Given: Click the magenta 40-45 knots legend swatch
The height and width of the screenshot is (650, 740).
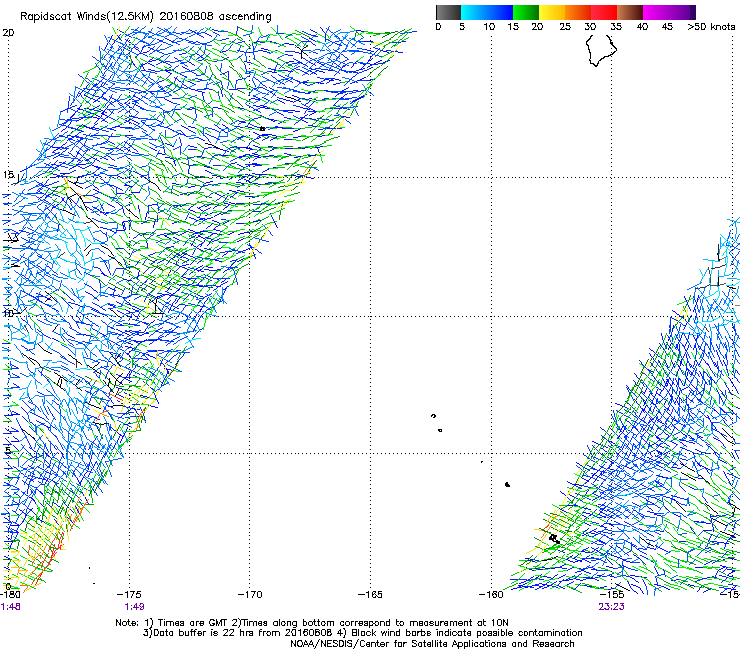Looking at the screenshot, I should (x=656, y=12).
